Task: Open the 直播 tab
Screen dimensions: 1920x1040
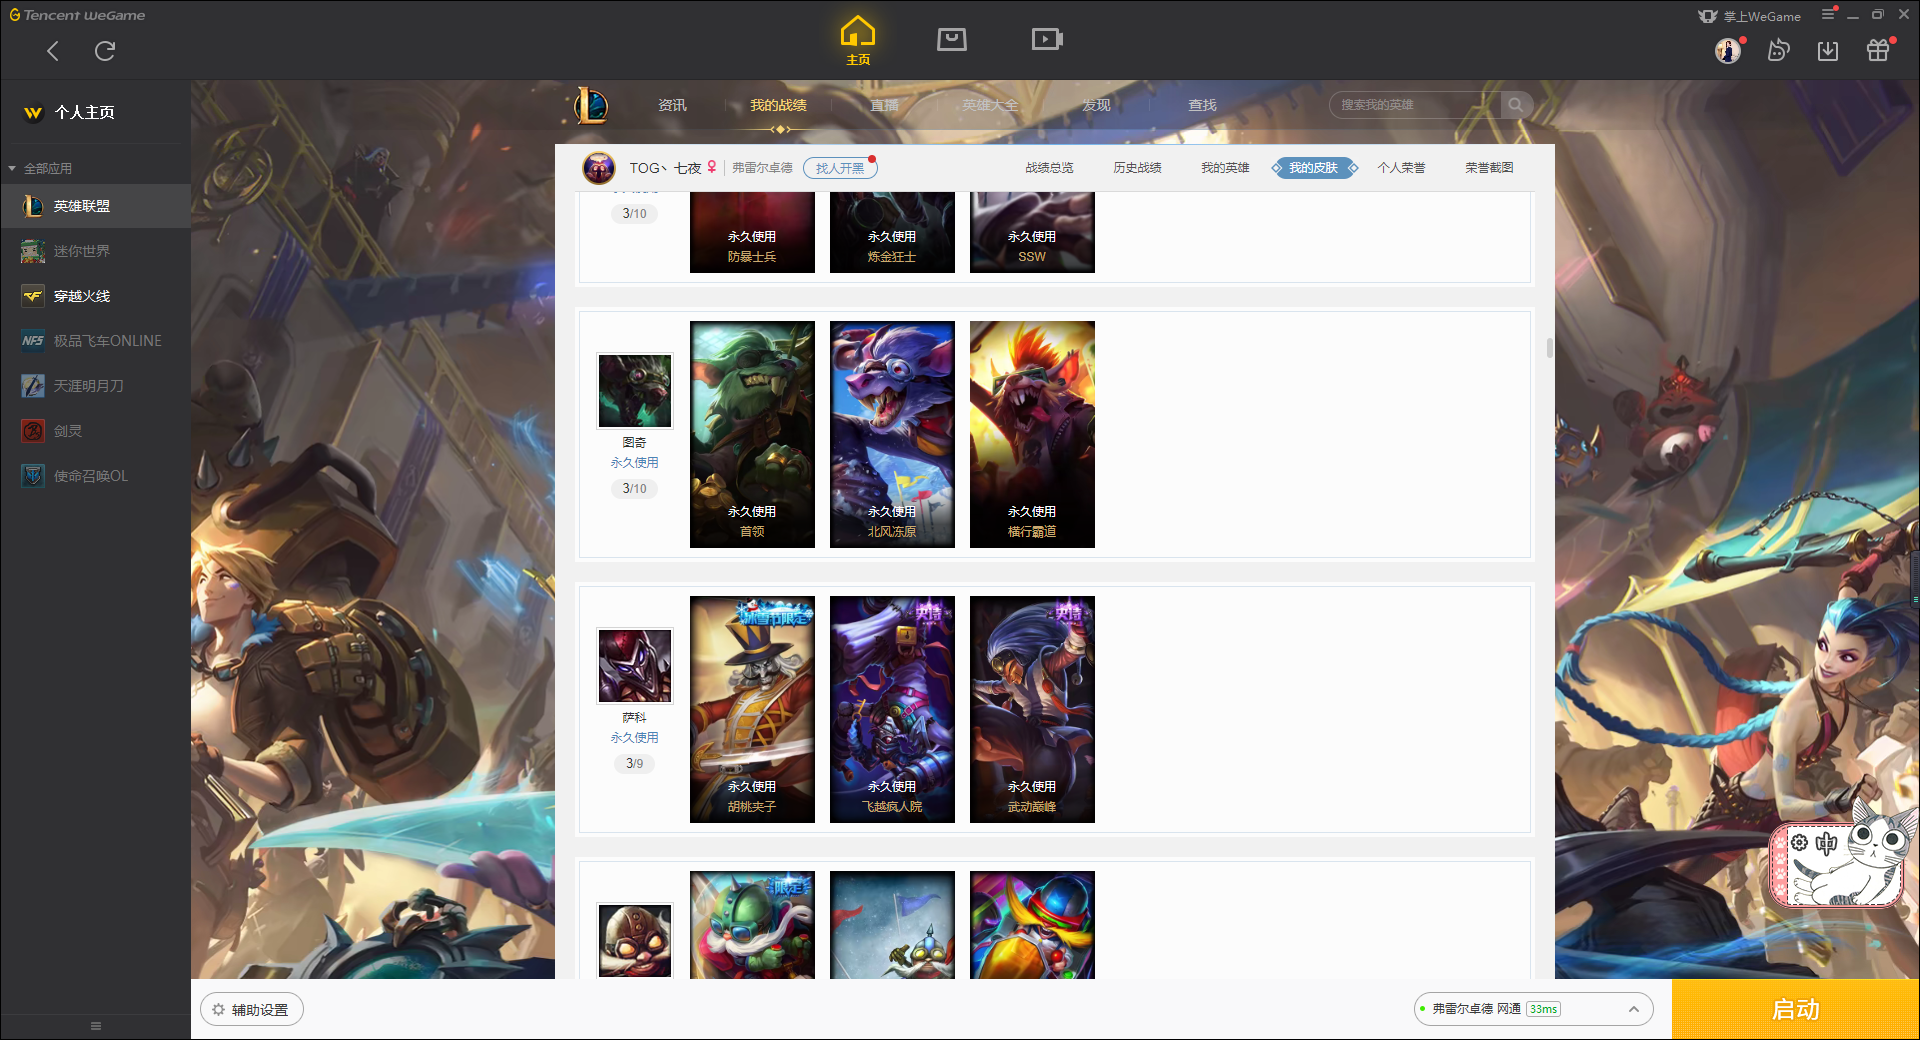Action: coord(884,105)
